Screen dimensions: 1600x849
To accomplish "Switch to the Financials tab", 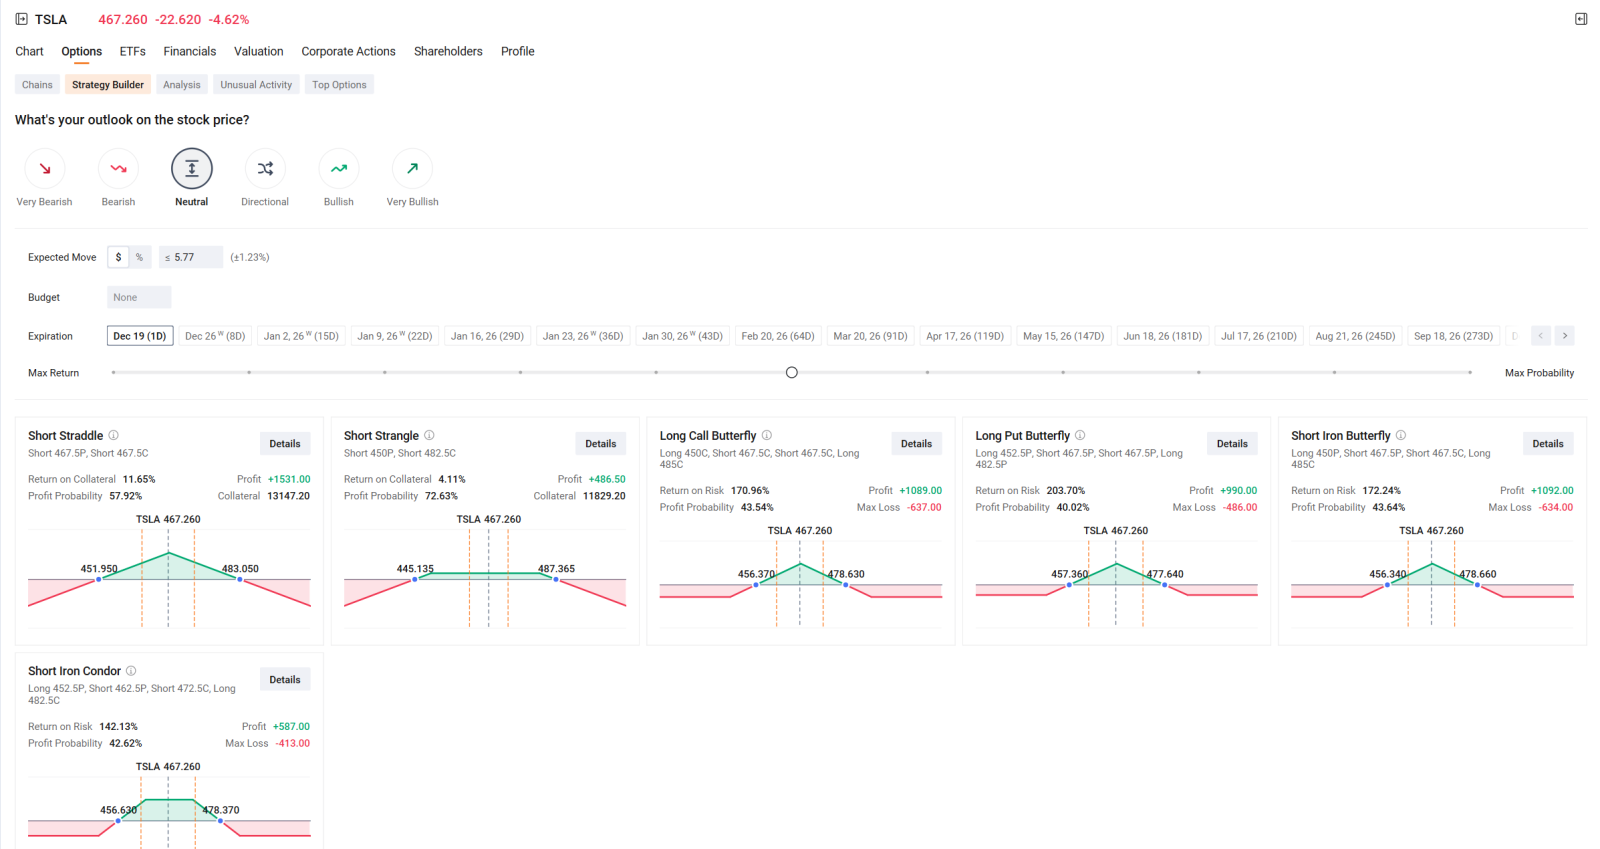I will tap(190, 51).
